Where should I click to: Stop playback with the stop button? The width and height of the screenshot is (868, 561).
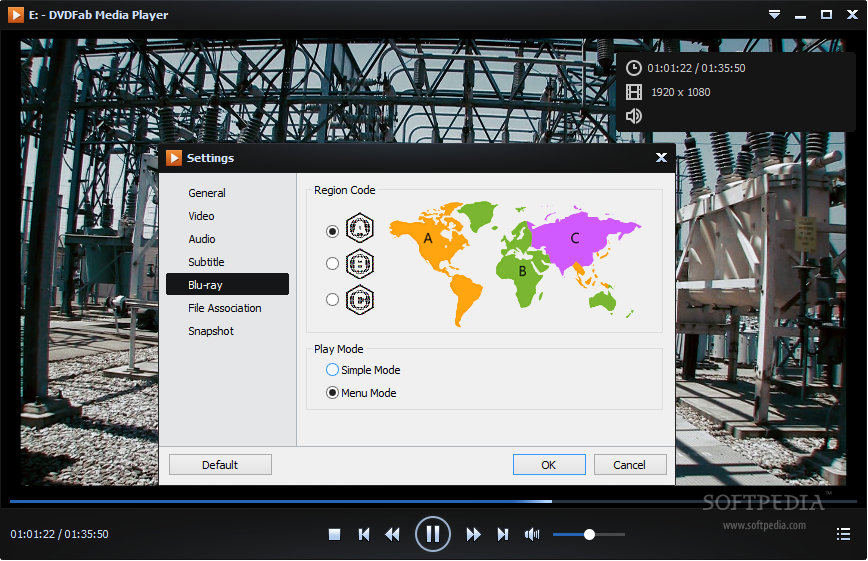tap(334, 534)
